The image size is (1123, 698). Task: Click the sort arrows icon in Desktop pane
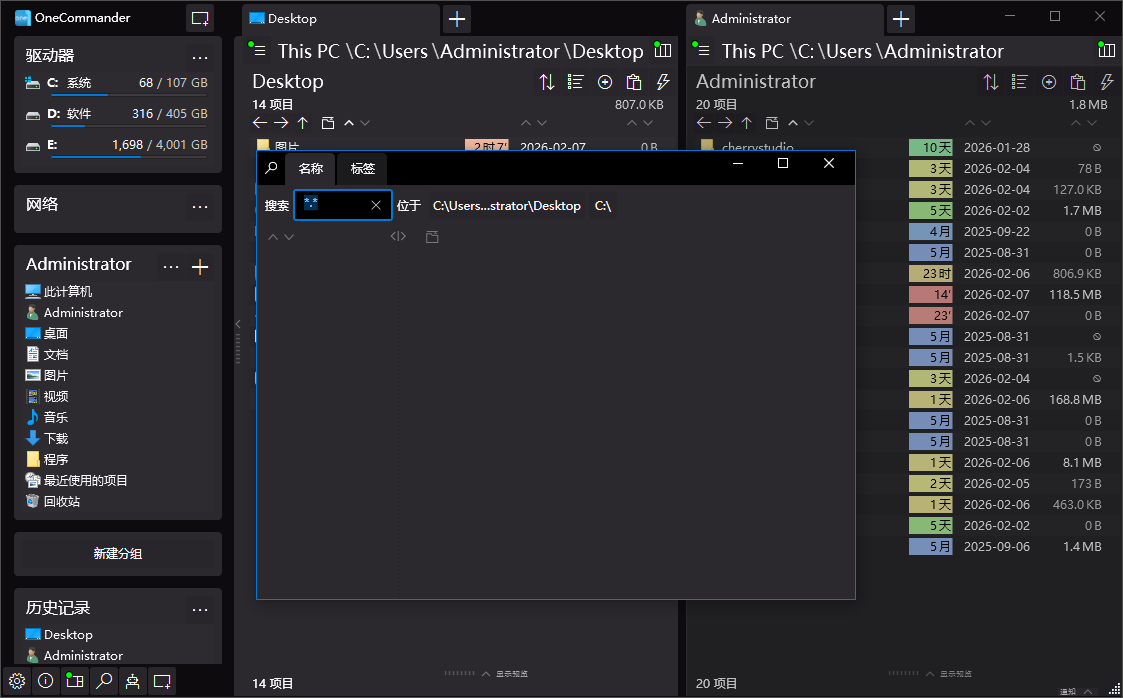point(547,82)
